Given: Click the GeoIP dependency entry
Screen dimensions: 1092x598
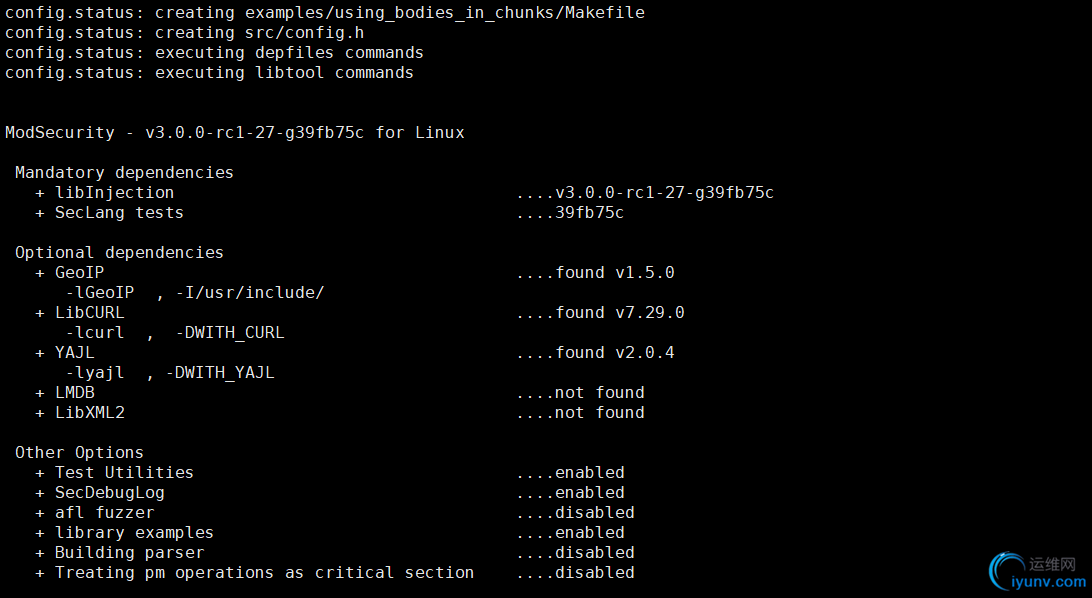Looking at the screenshot, I should pyautogui.click(x=79, y=272).
